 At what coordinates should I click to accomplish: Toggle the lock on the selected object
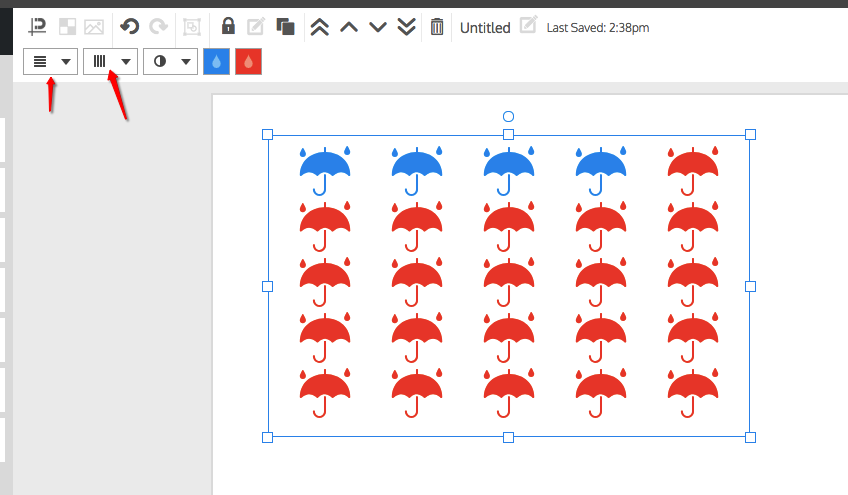tap(228, 27)
